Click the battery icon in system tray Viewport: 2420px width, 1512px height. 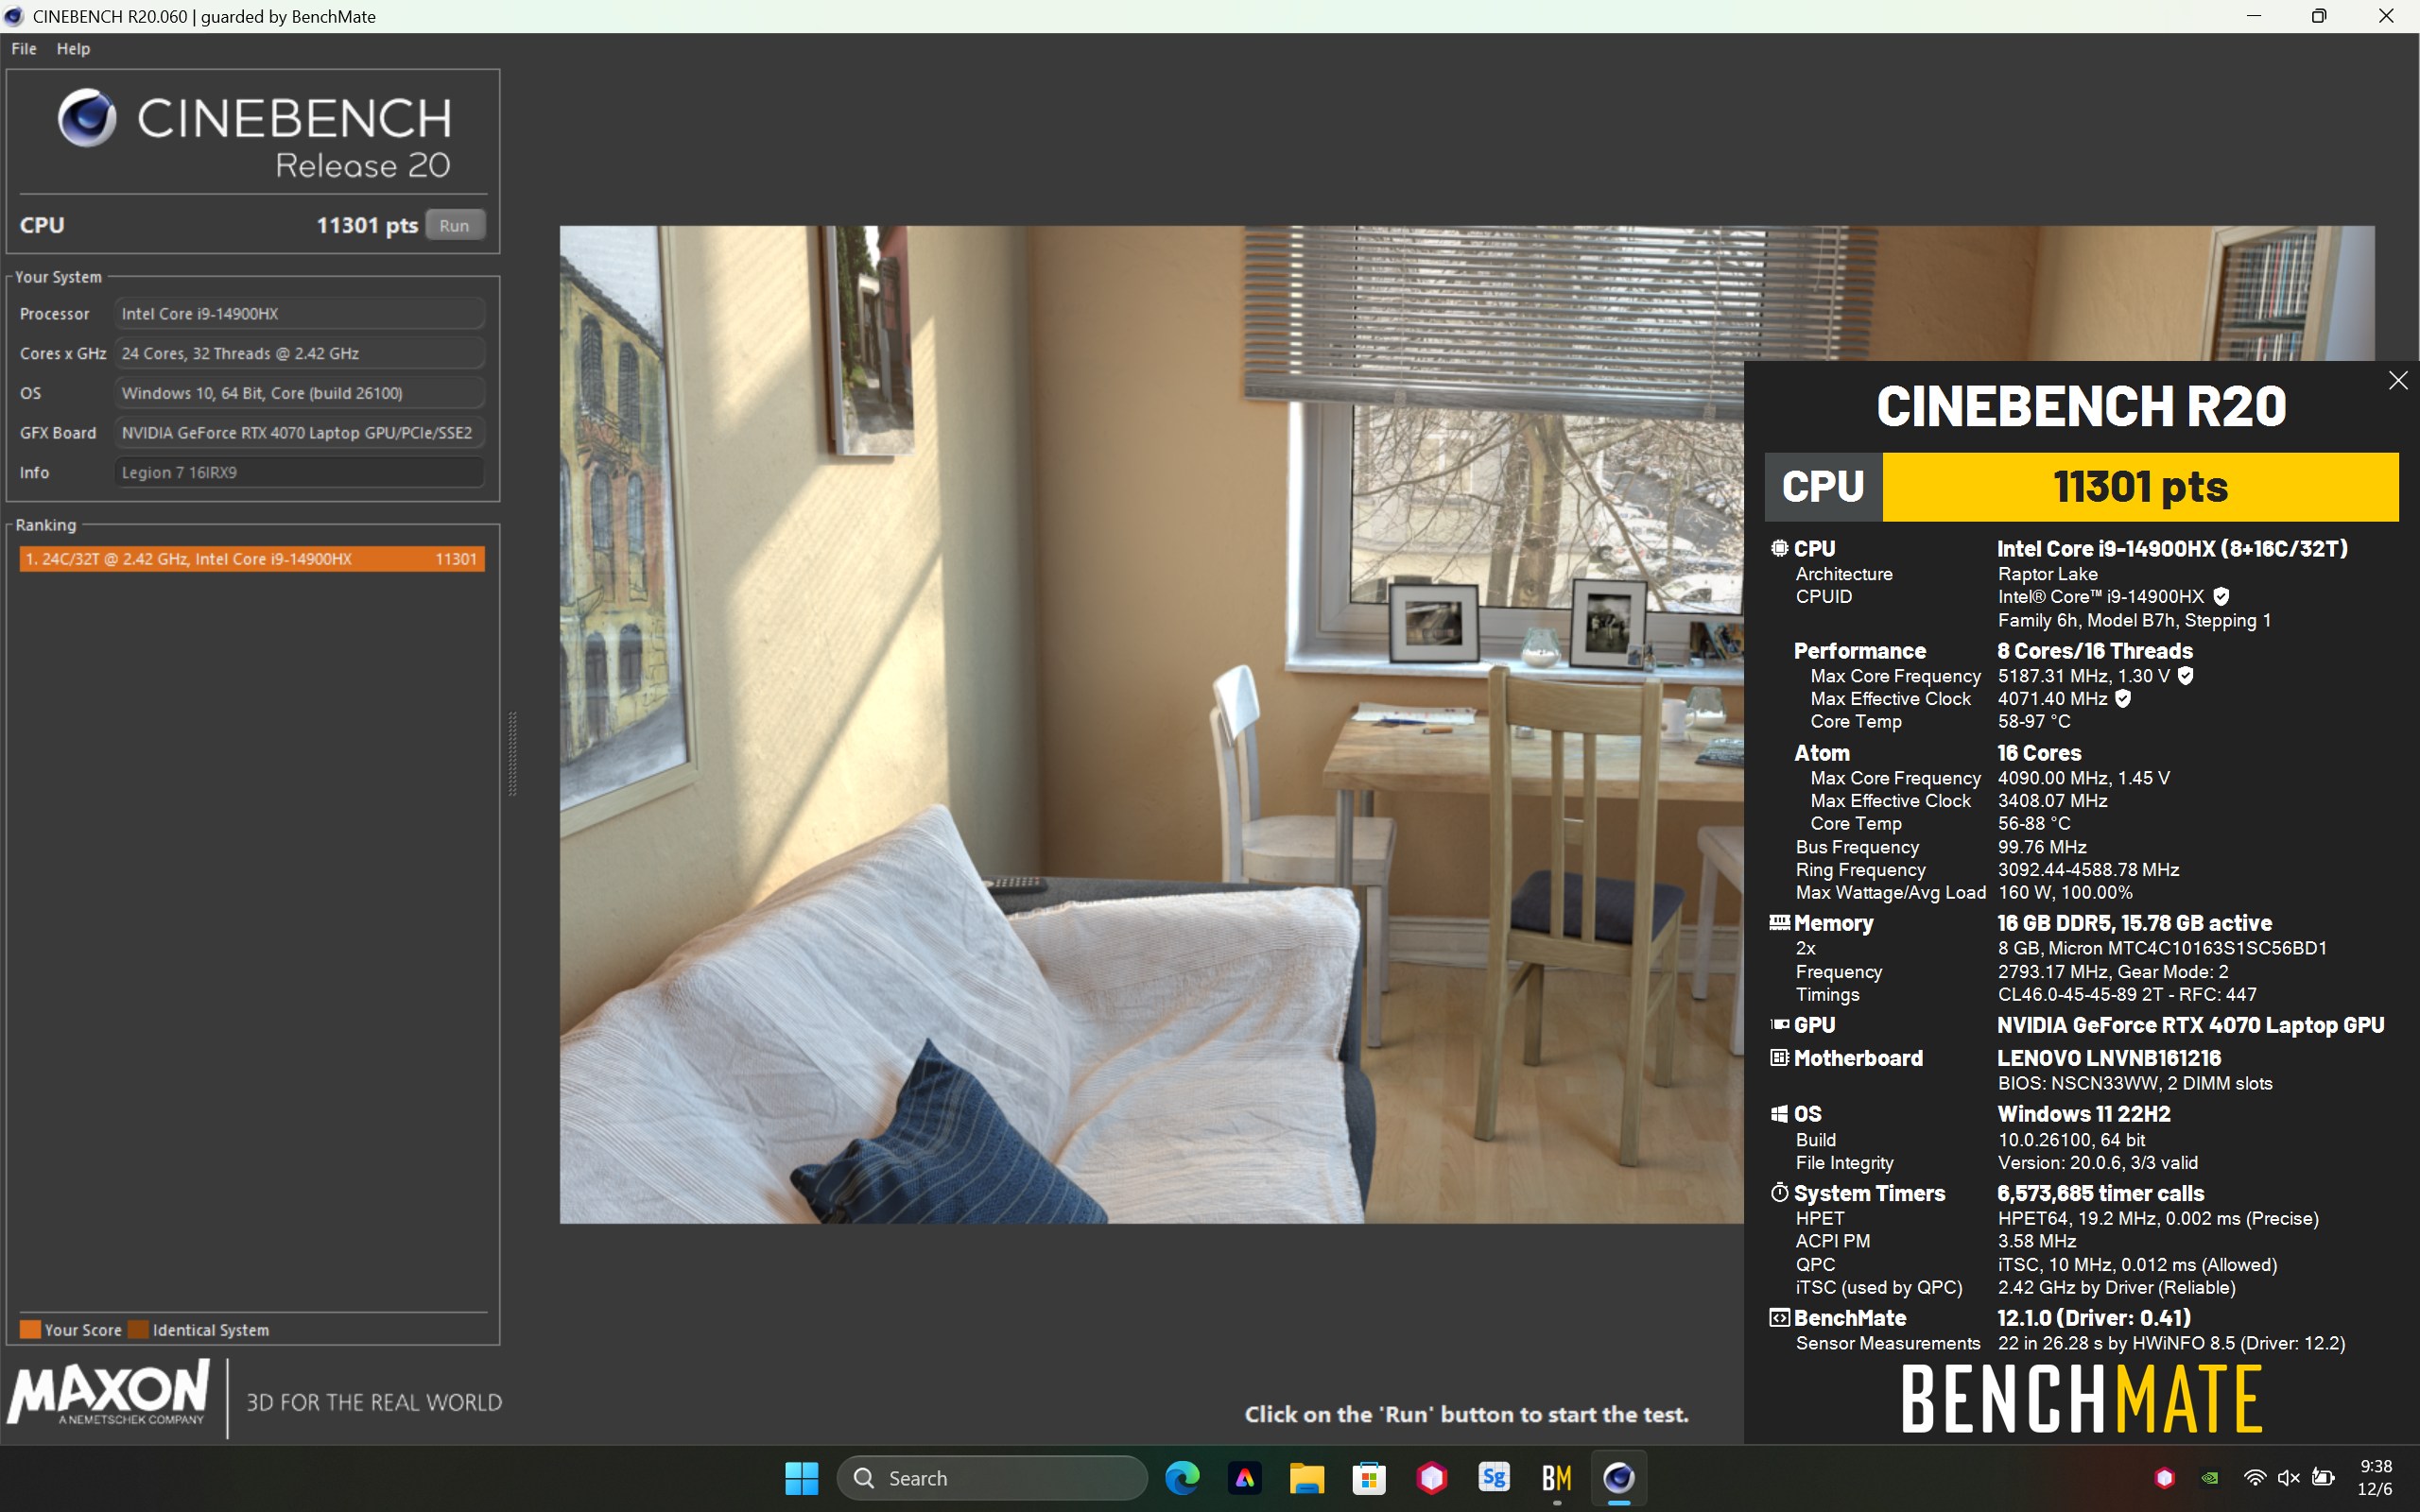click(x=2324, y=1477)
